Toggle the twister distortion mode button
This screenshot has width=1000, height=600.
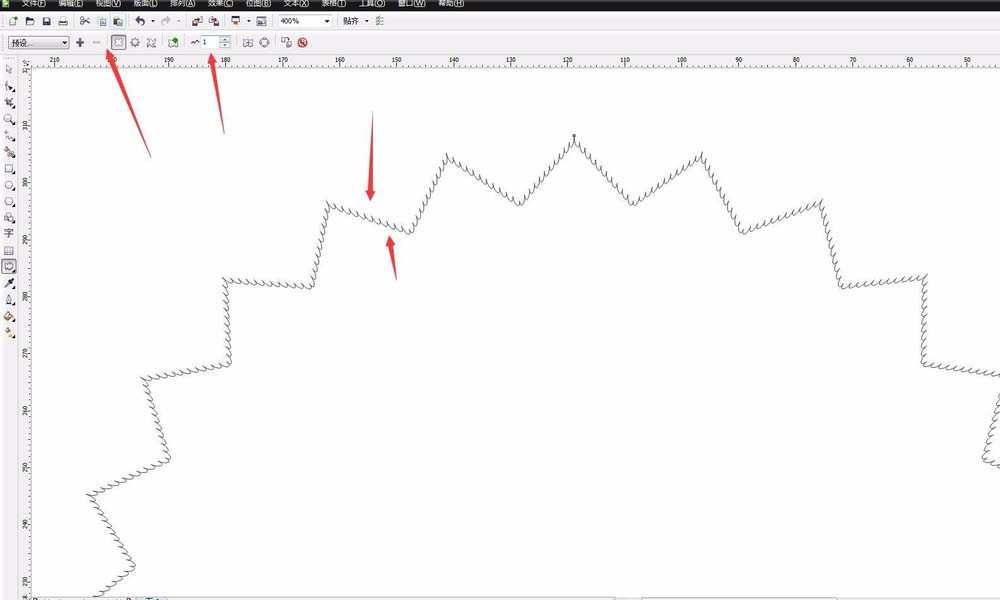click(x=151, y=42)
